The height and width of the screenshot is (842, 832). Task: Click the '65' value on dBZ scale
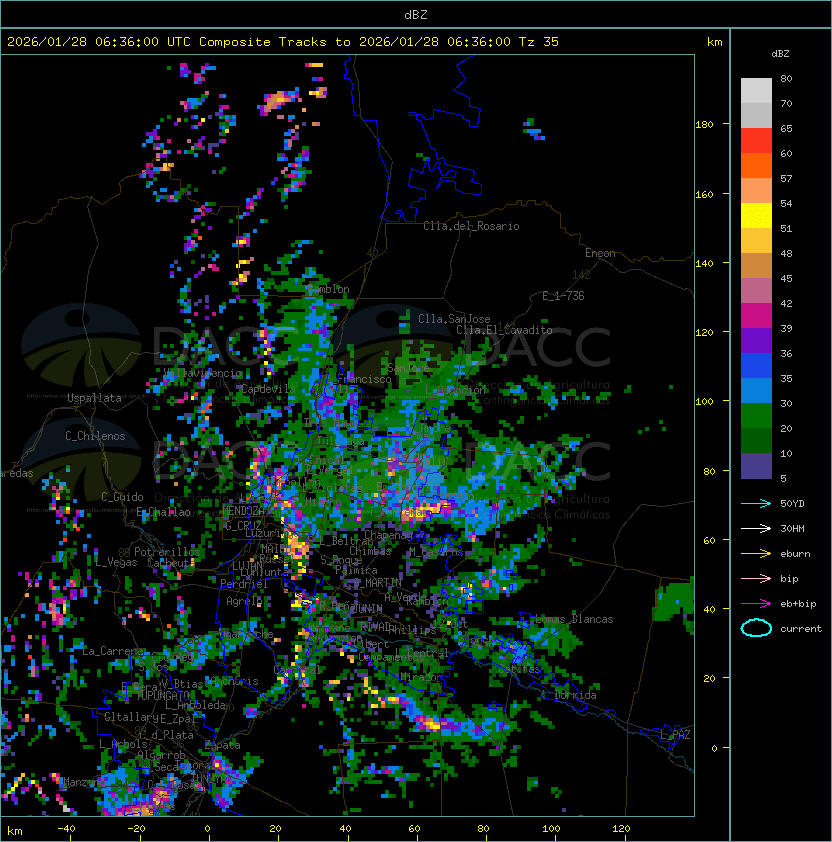[786, 128]
